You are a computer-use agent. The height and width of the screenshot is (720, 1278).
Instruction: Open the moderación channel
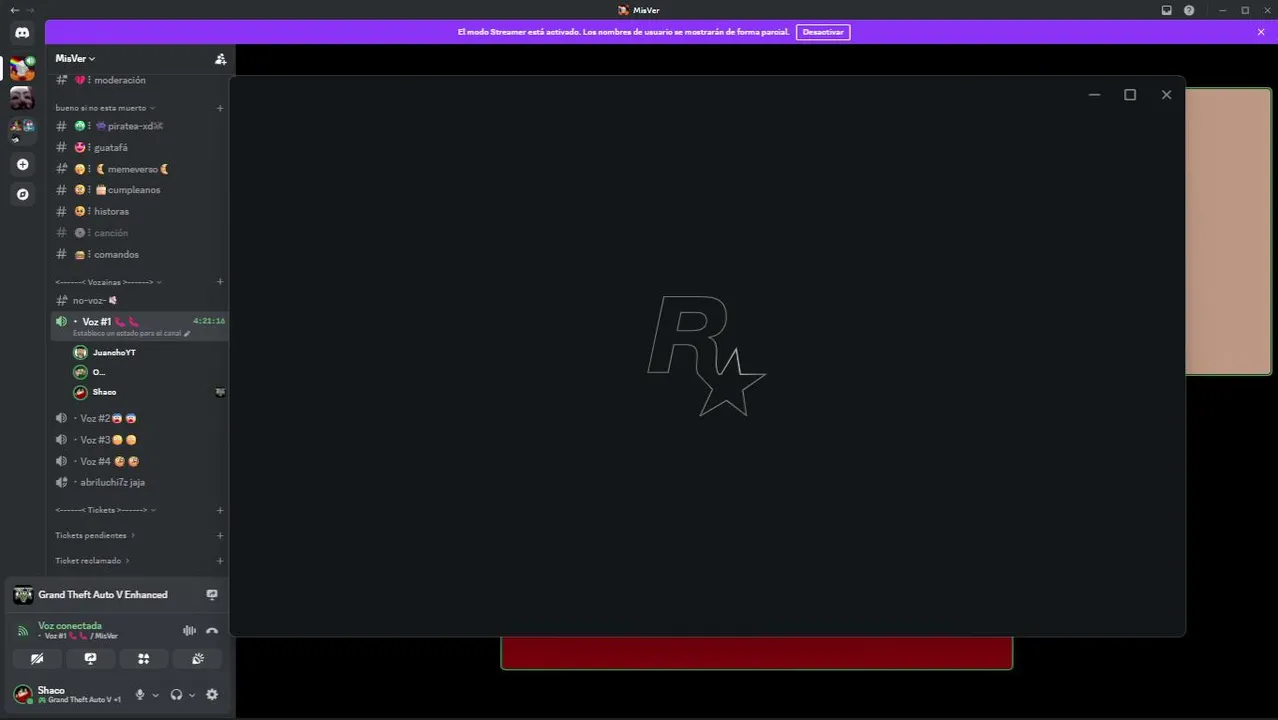click(x=139, y=80)
